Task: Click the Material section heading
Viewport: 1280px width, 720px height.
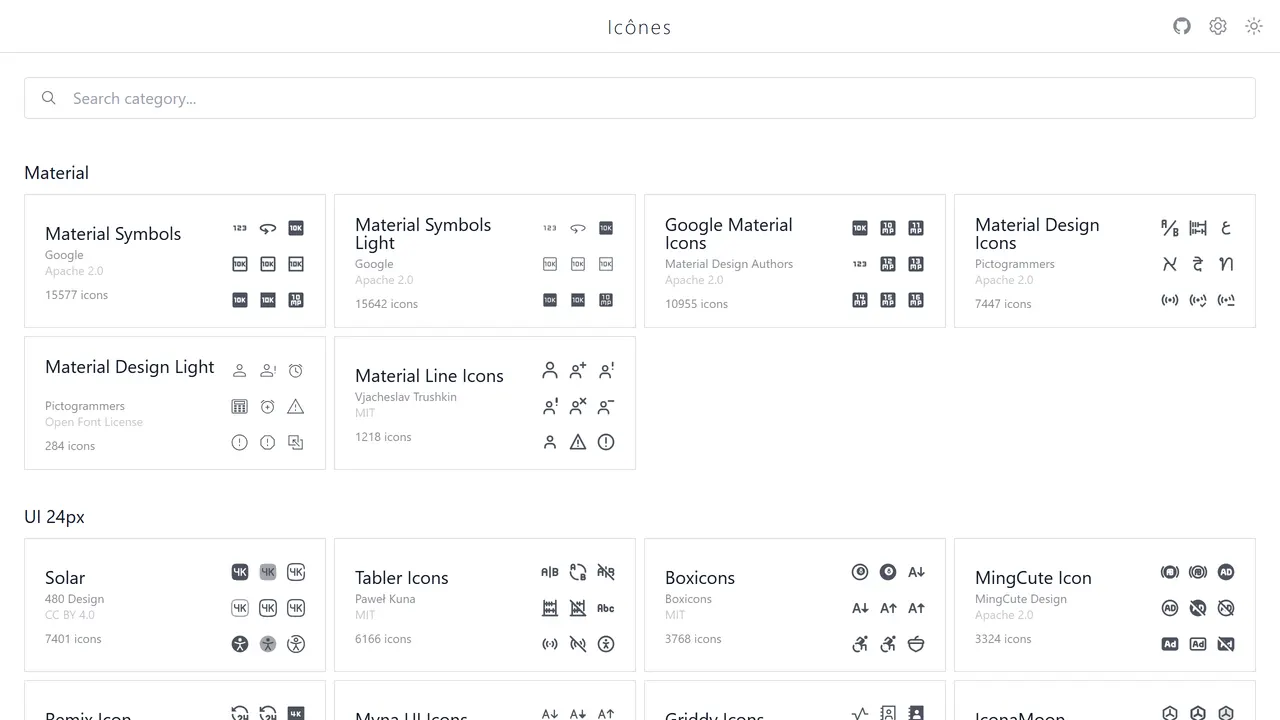Action: pos(56,173)
